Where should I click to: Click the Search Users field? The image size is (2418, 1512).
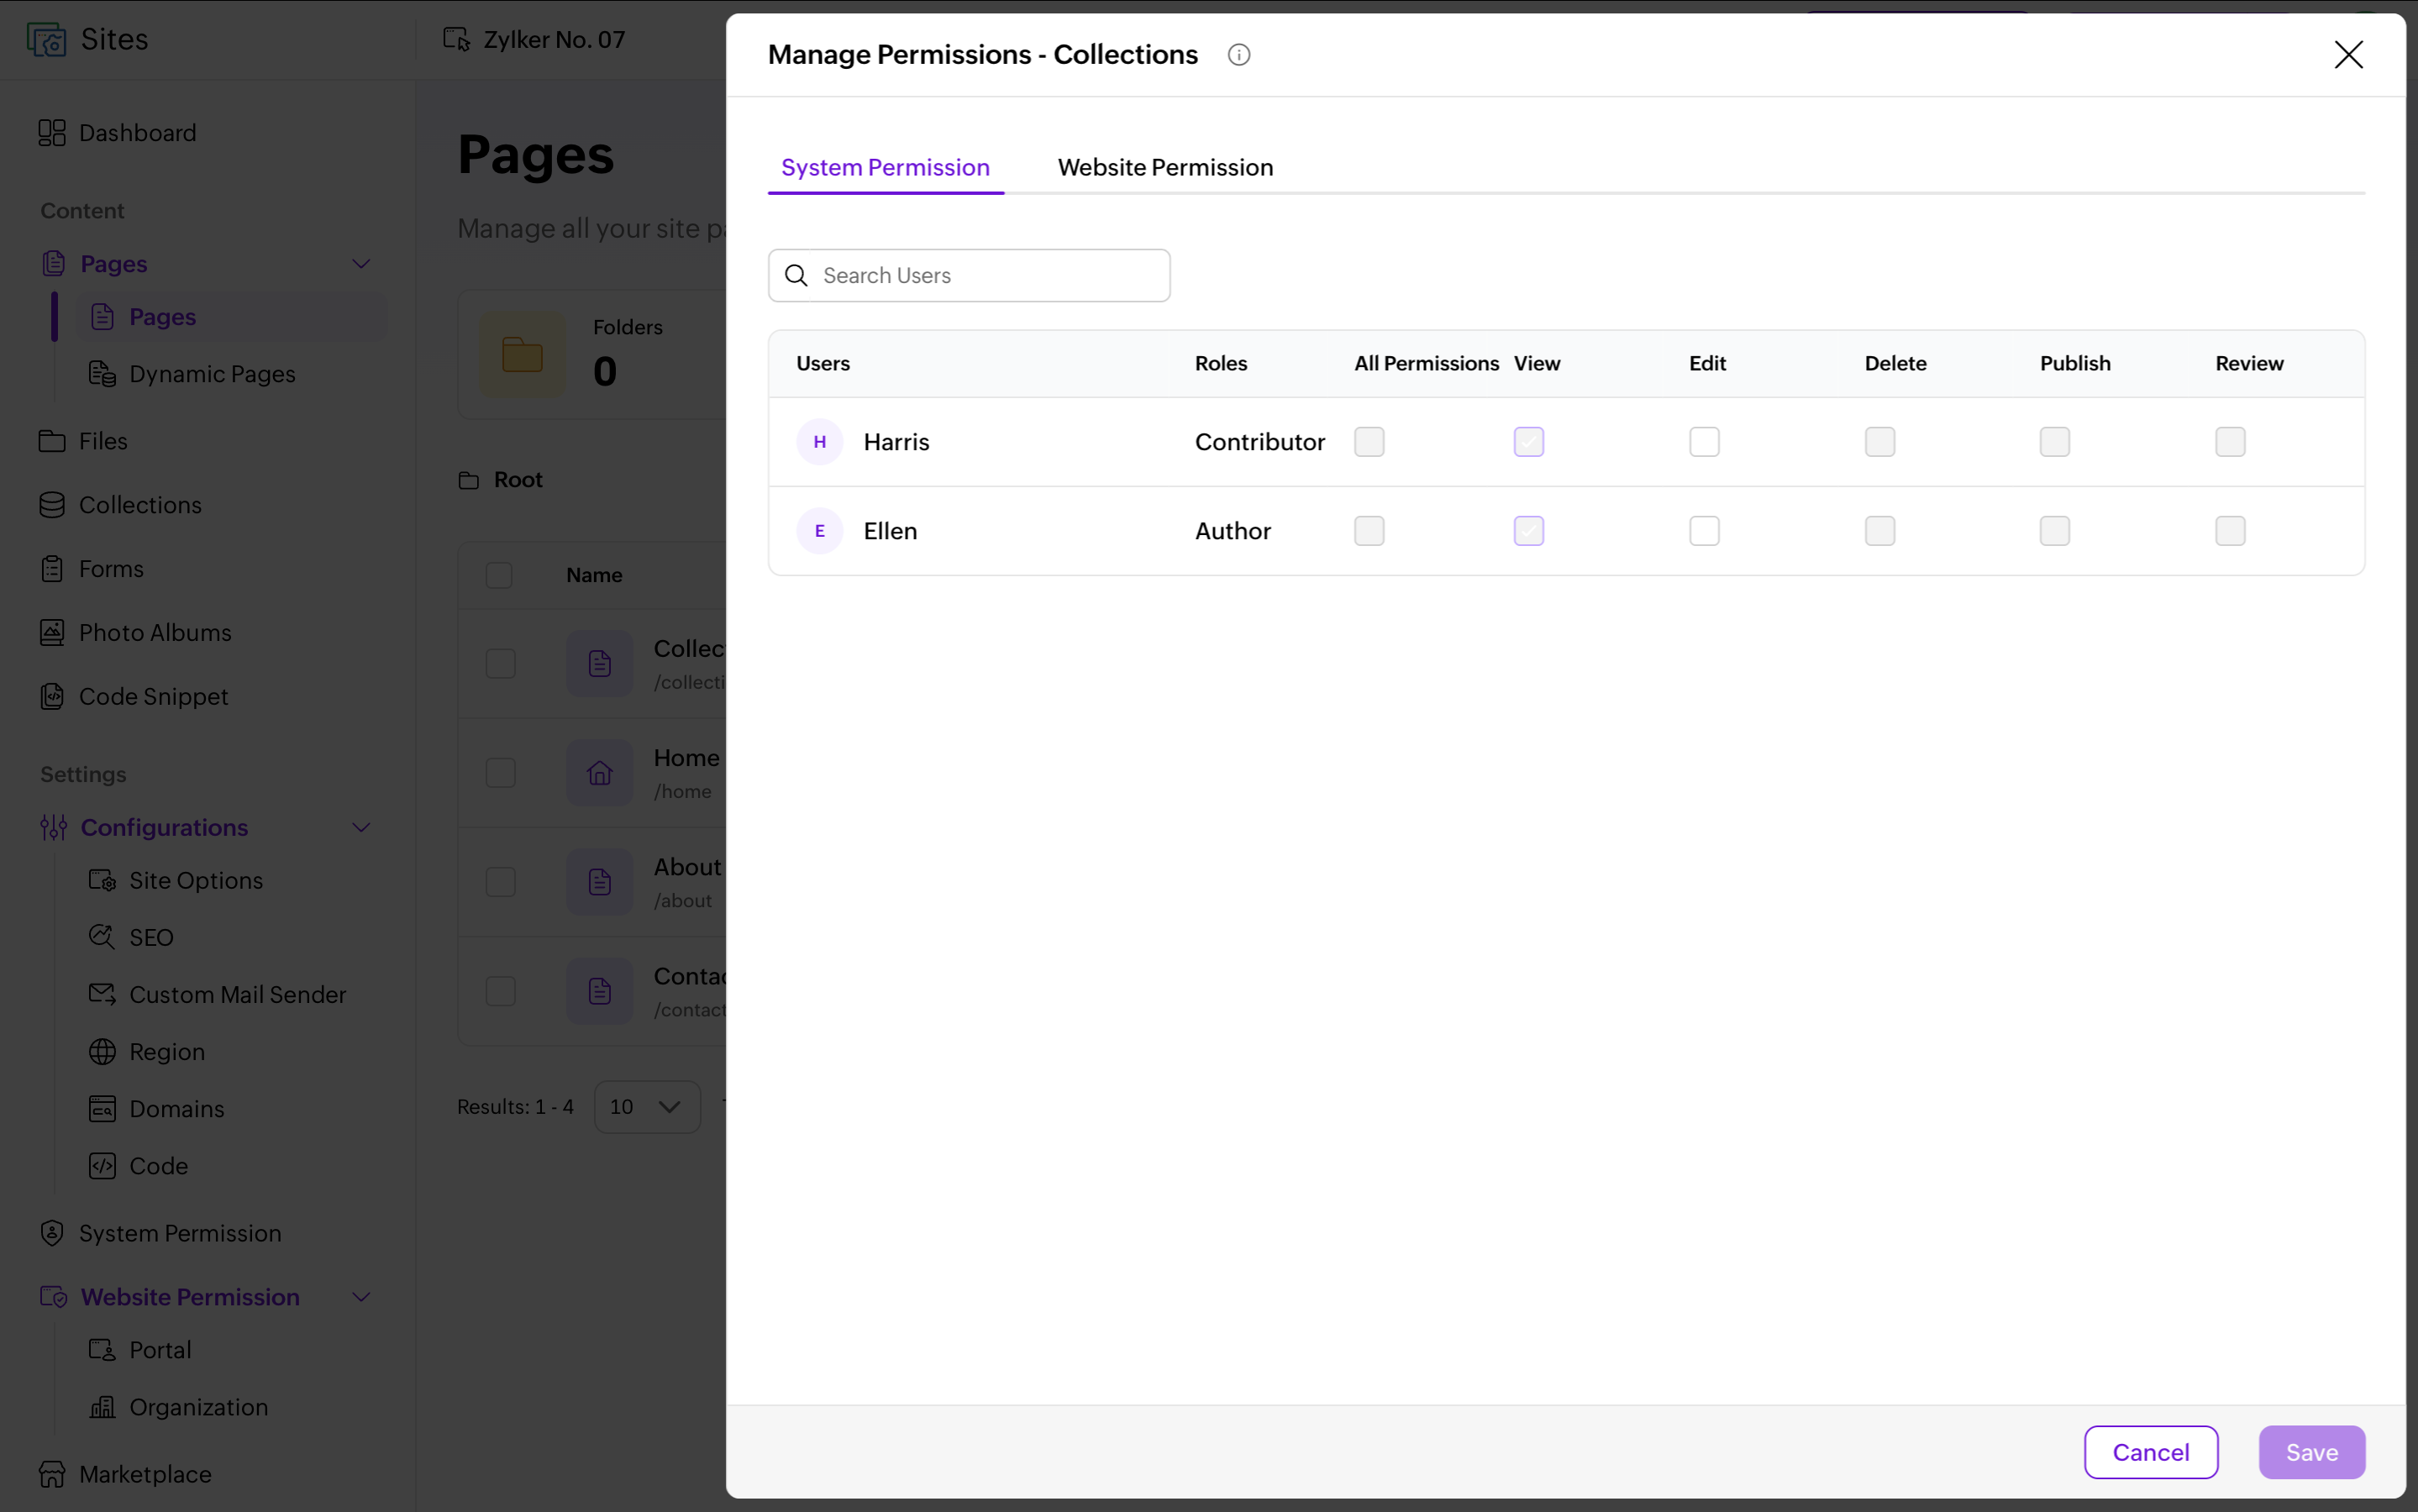pyautogui.click(x=968, y=276)
